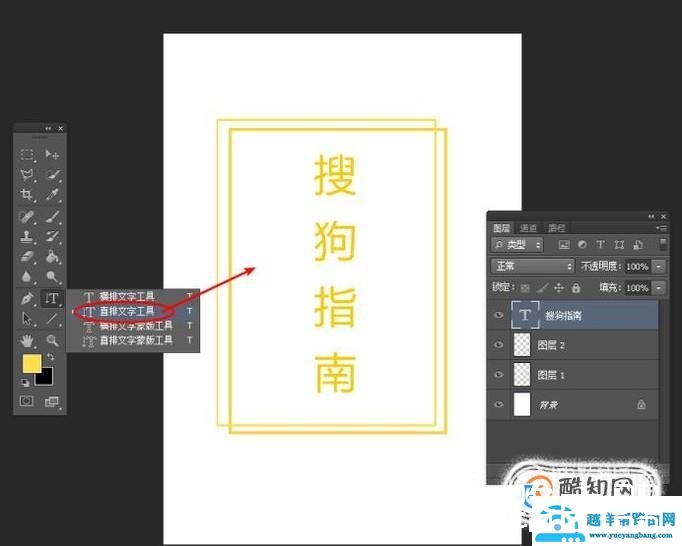Select the Rectangular Marquee tool

[27, 154]
